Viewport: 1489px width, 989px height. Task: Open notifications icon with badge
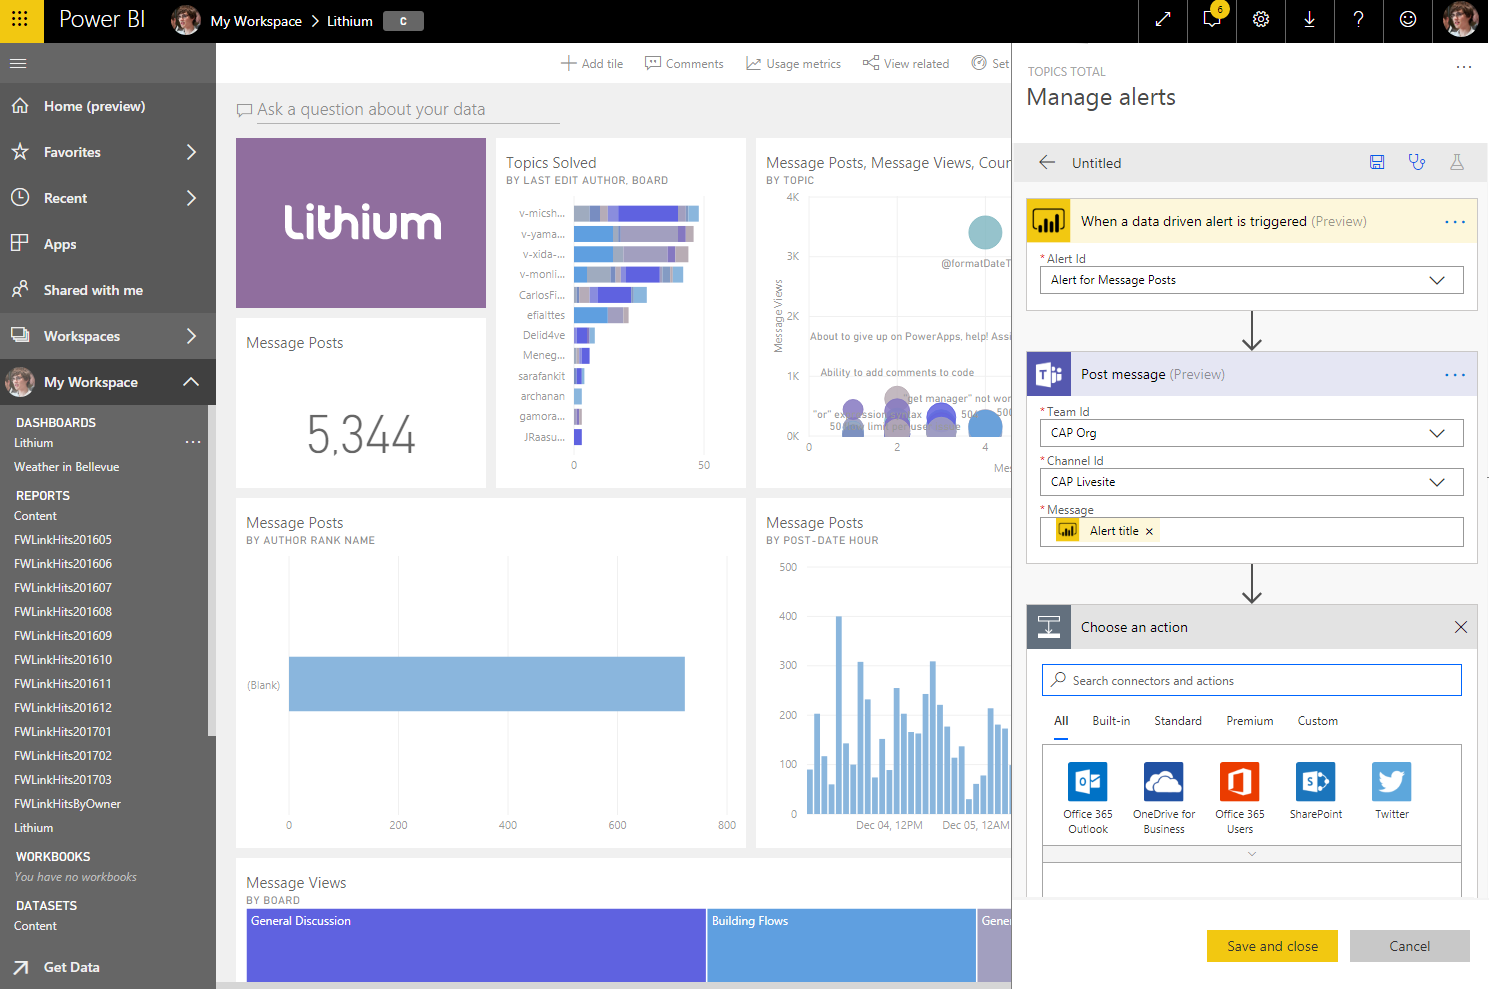point(1212,20)
